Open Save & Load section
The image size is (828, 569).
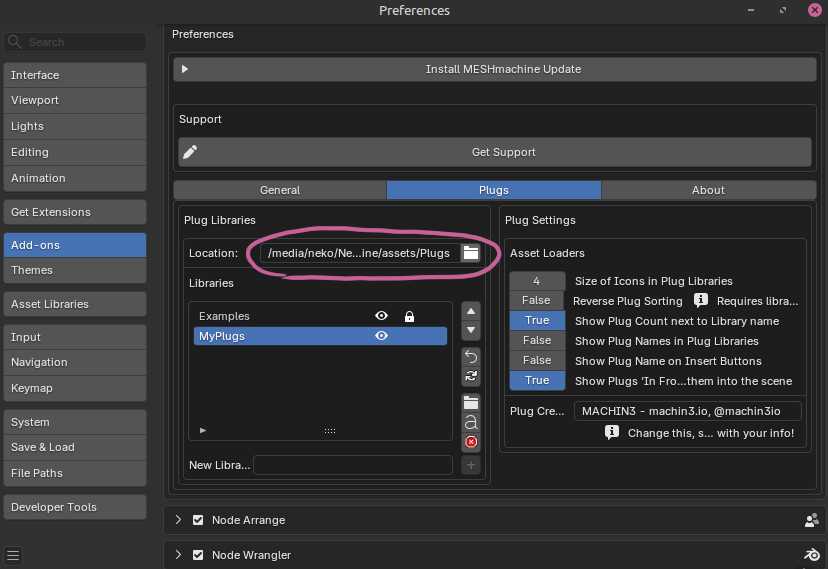click(75, 447)
